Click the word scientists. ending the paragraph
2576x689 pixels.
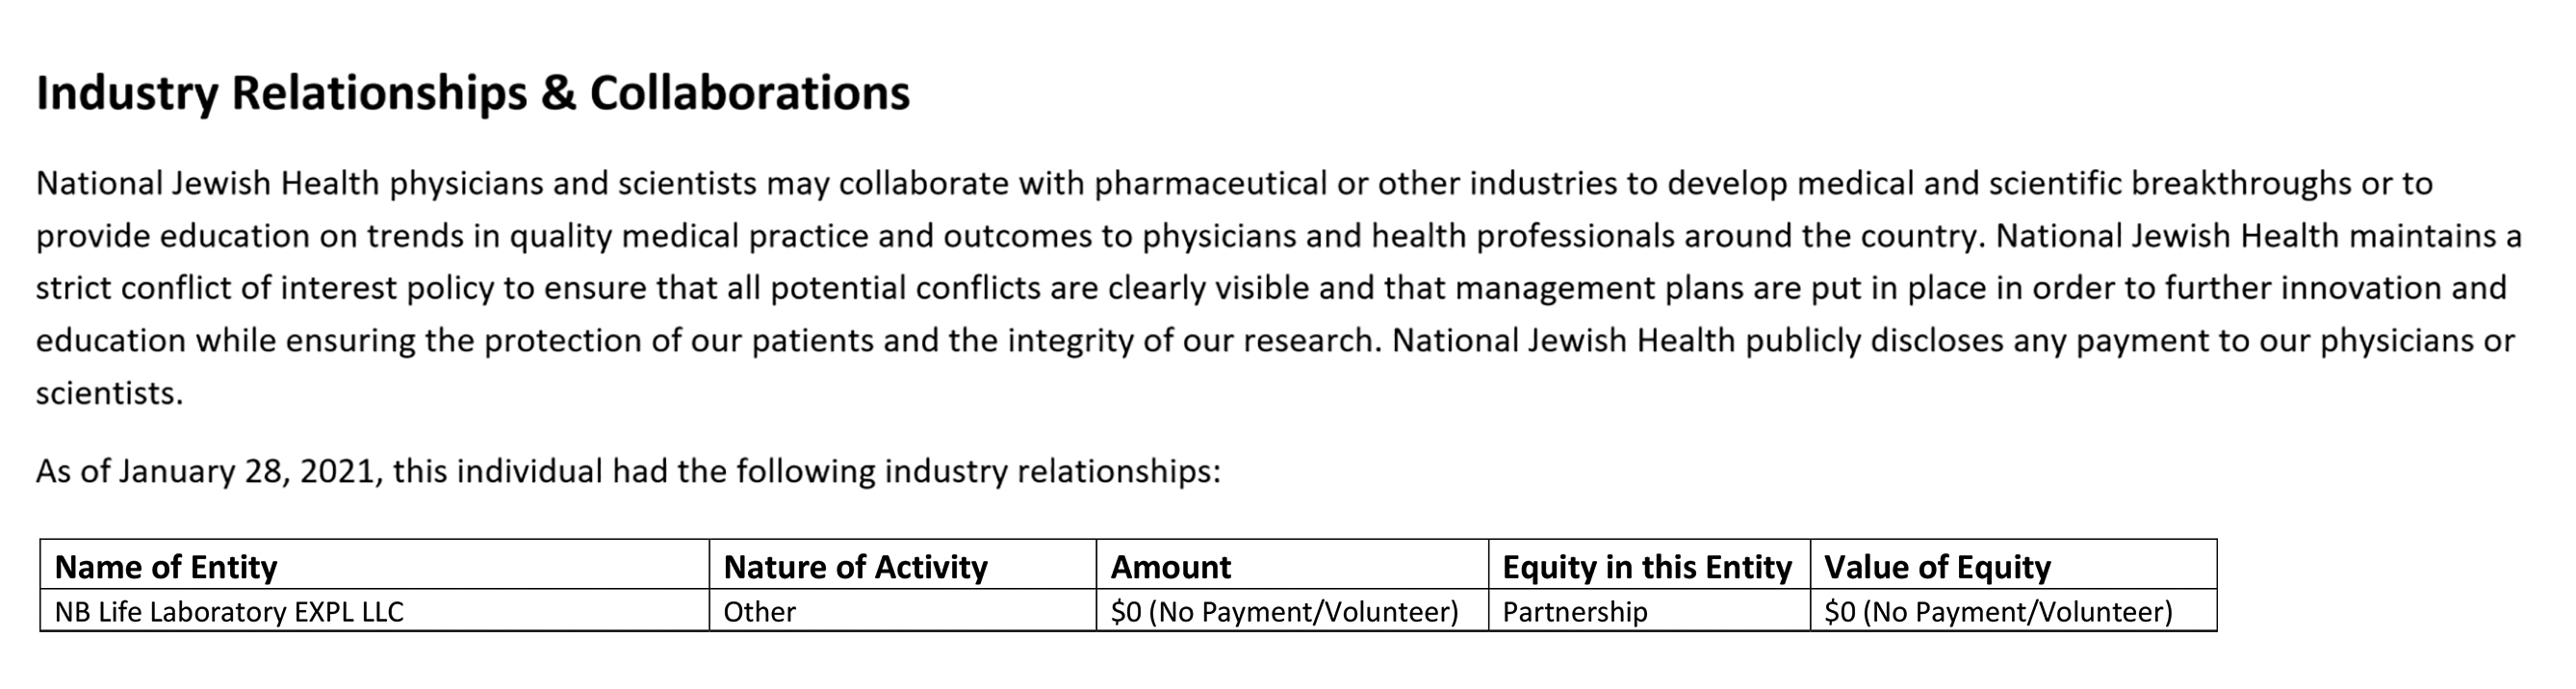(x=110, y=393)
